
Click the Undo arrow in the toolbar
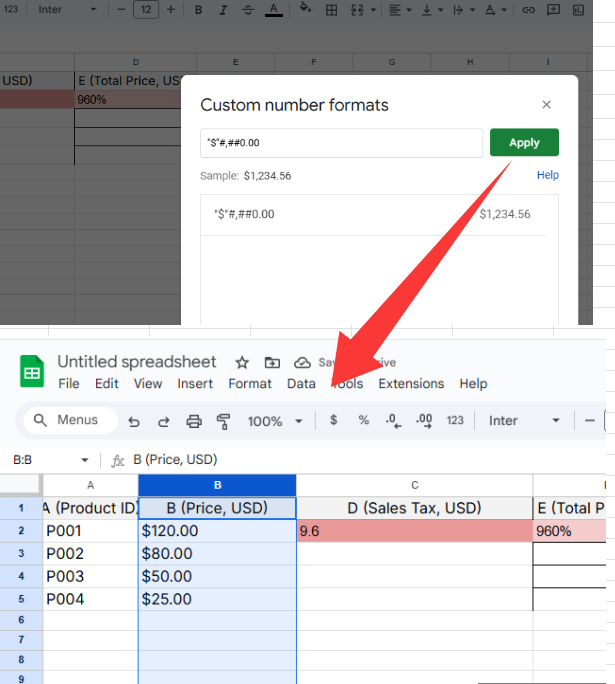134,421
